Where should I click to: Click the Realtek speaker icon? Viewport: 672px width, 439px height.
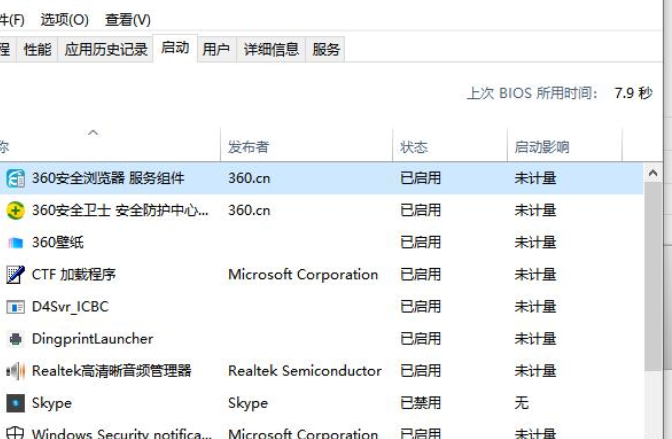point(15,371)
